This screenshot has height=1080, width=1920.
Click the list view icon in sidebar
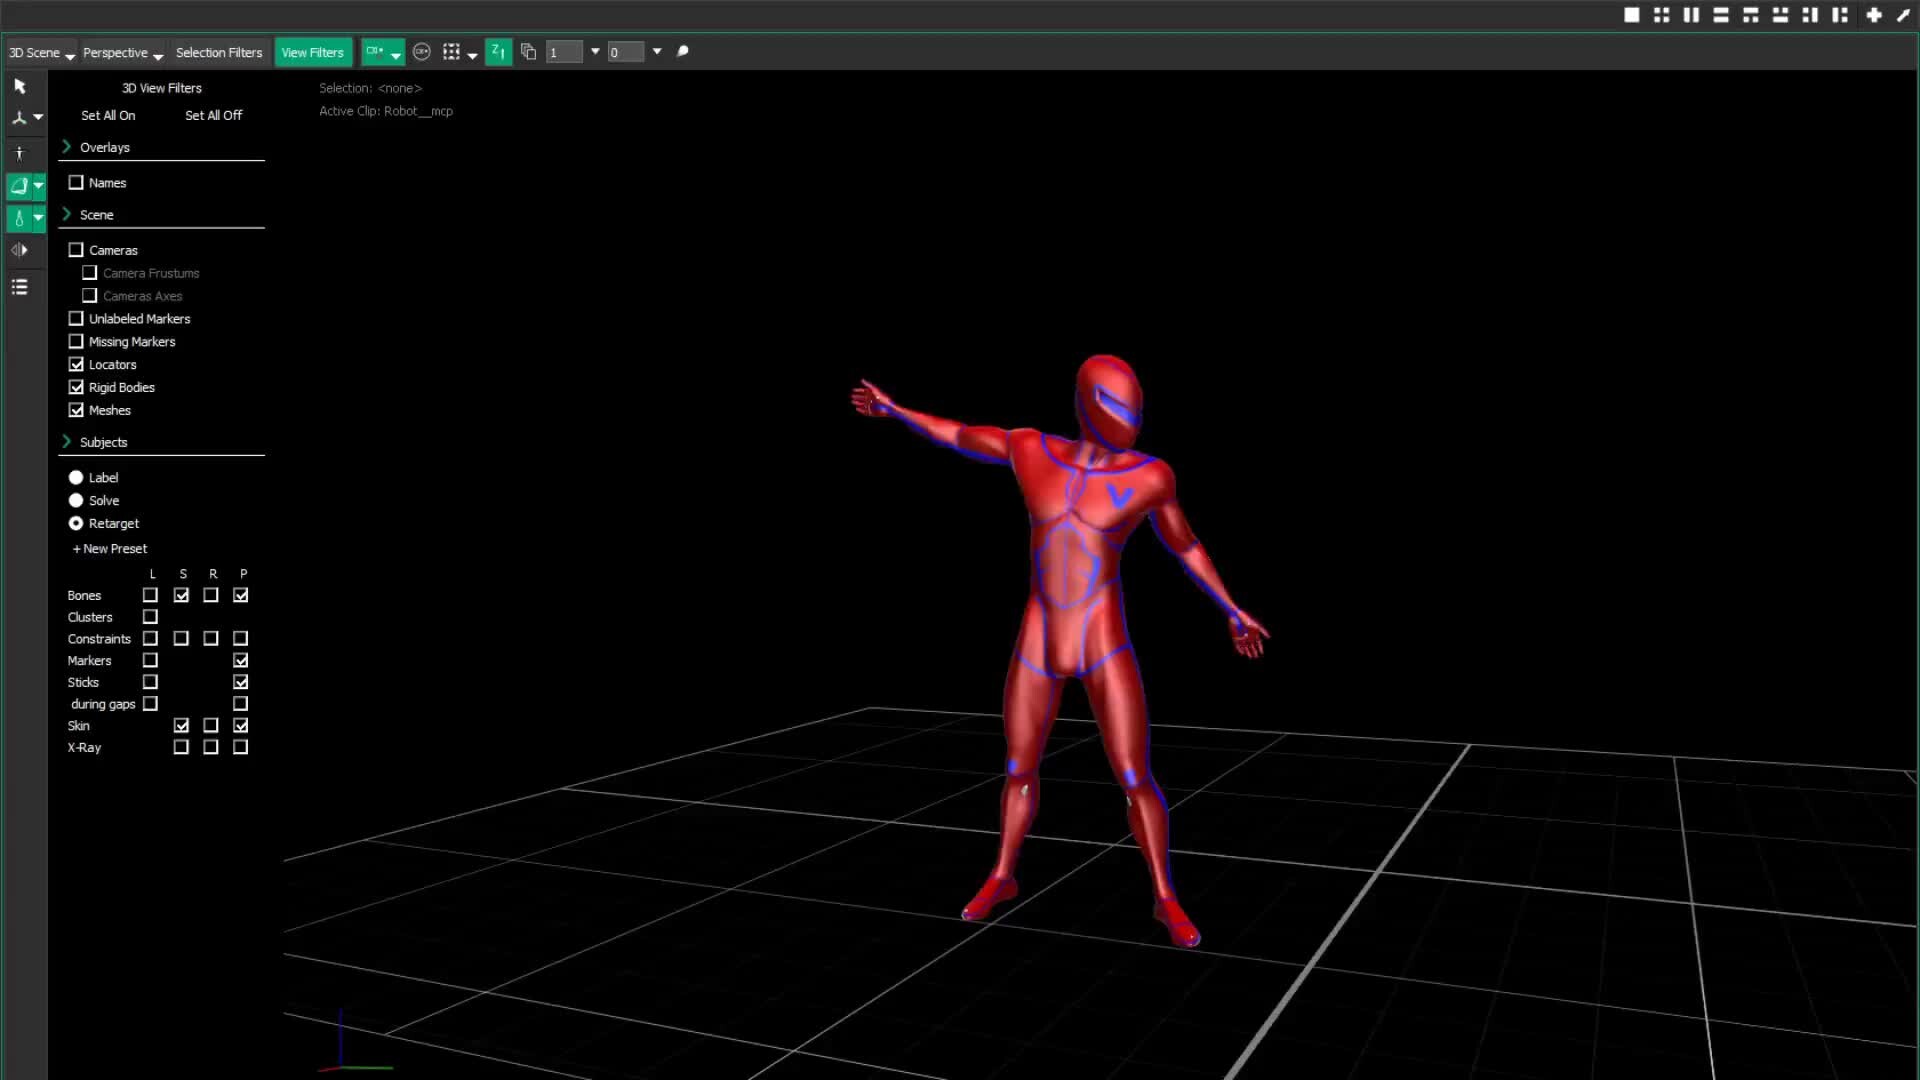(x=20, y=287)
